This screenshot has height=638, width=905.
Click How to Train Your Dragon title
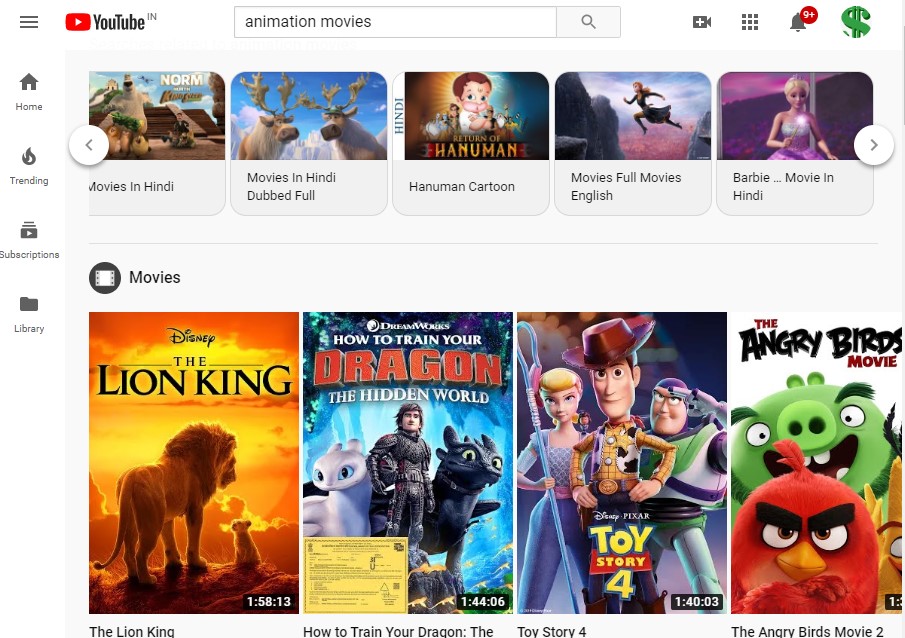398,632
